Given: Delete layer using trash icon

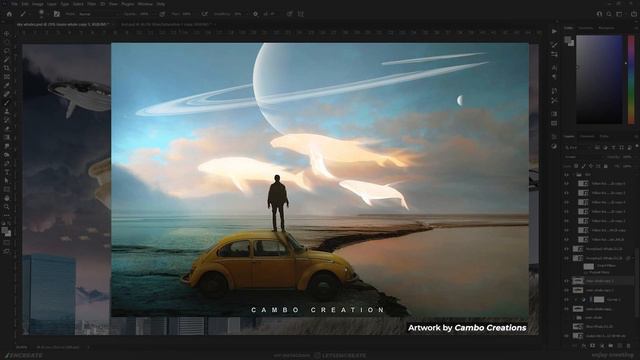Looking at the screenshot, I should point(629,346).
